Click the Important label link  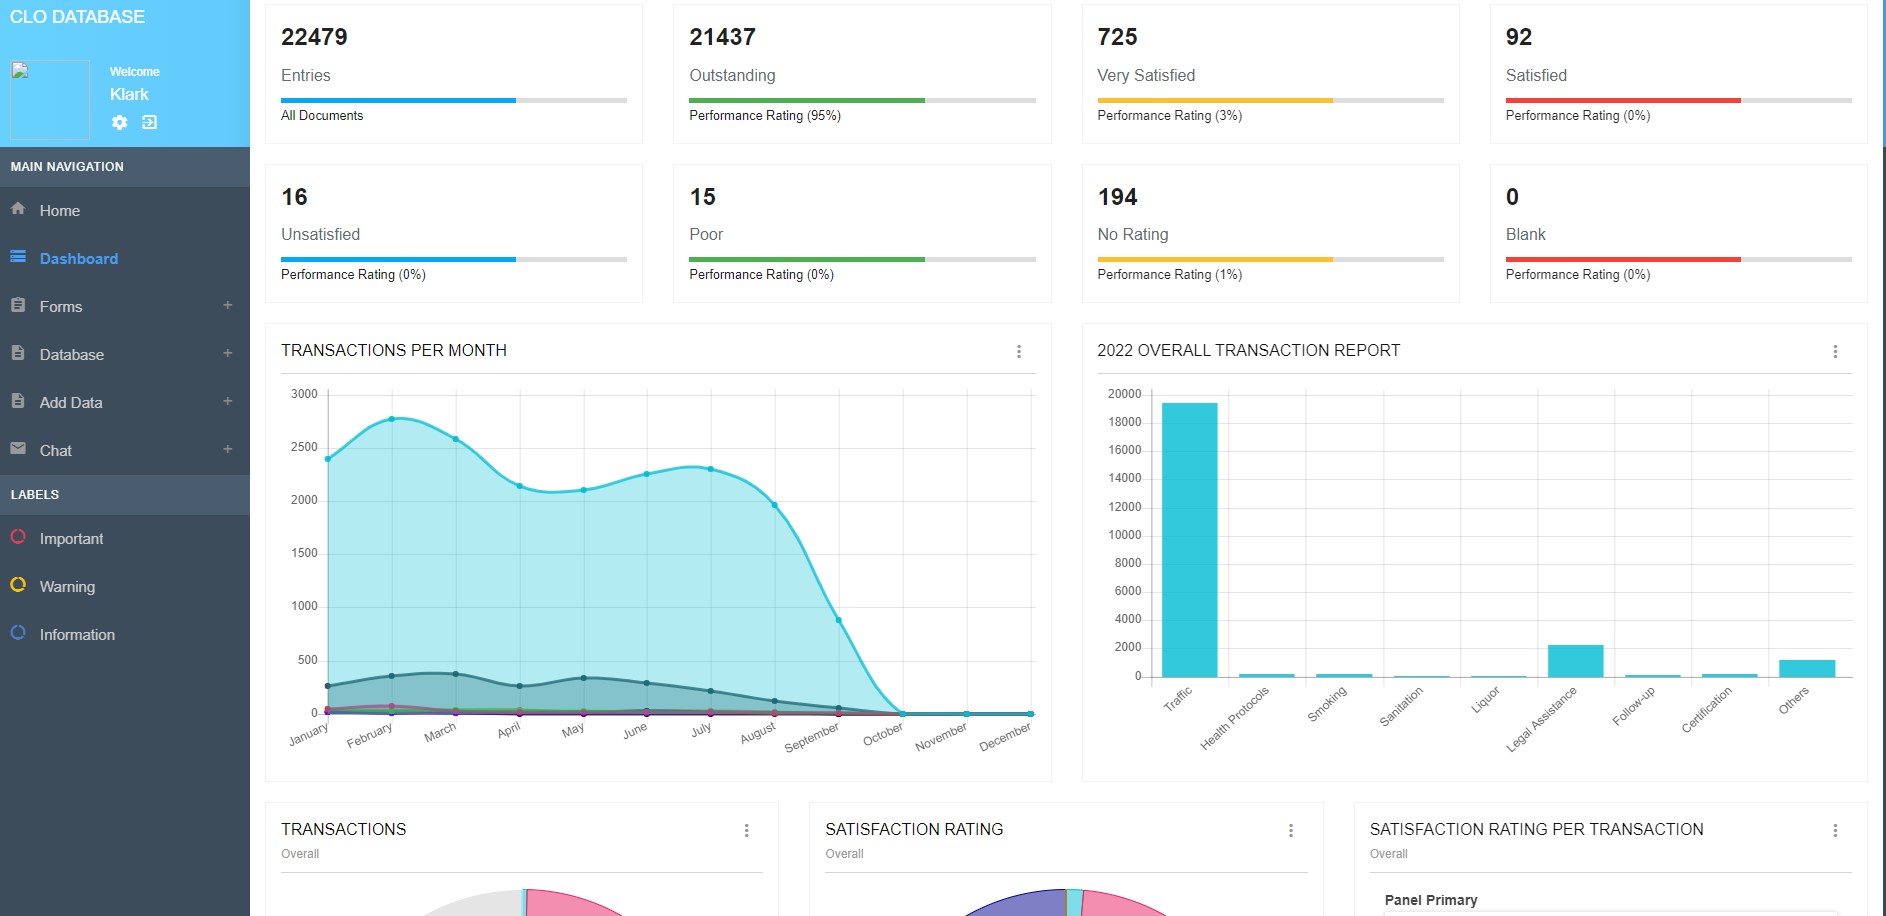click(125, 539)
